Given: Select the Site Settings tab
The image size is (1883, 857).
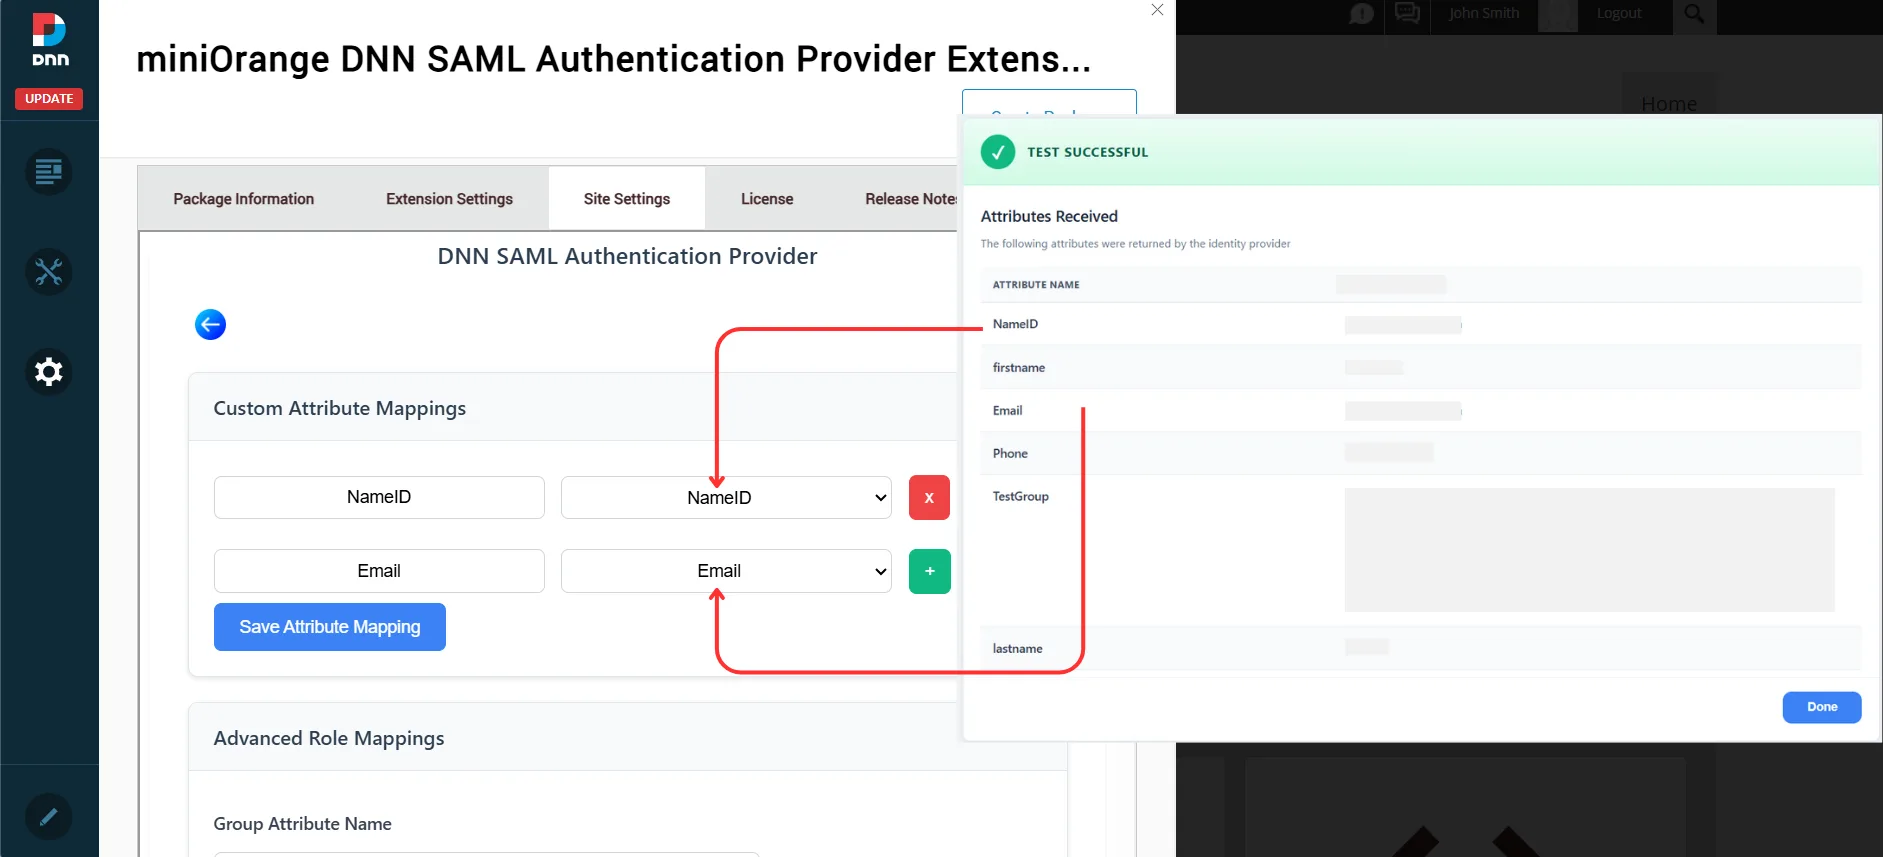Looking at the screenshot, I should (x=627, y=199).
